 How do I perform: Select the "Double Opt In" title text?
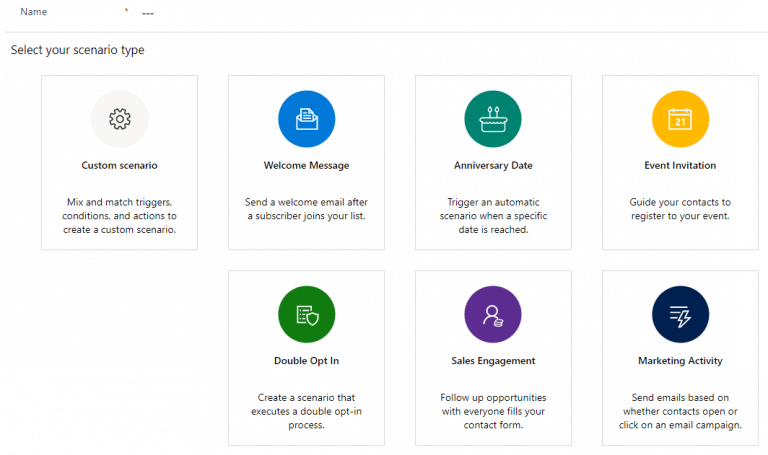coord(306,361)
